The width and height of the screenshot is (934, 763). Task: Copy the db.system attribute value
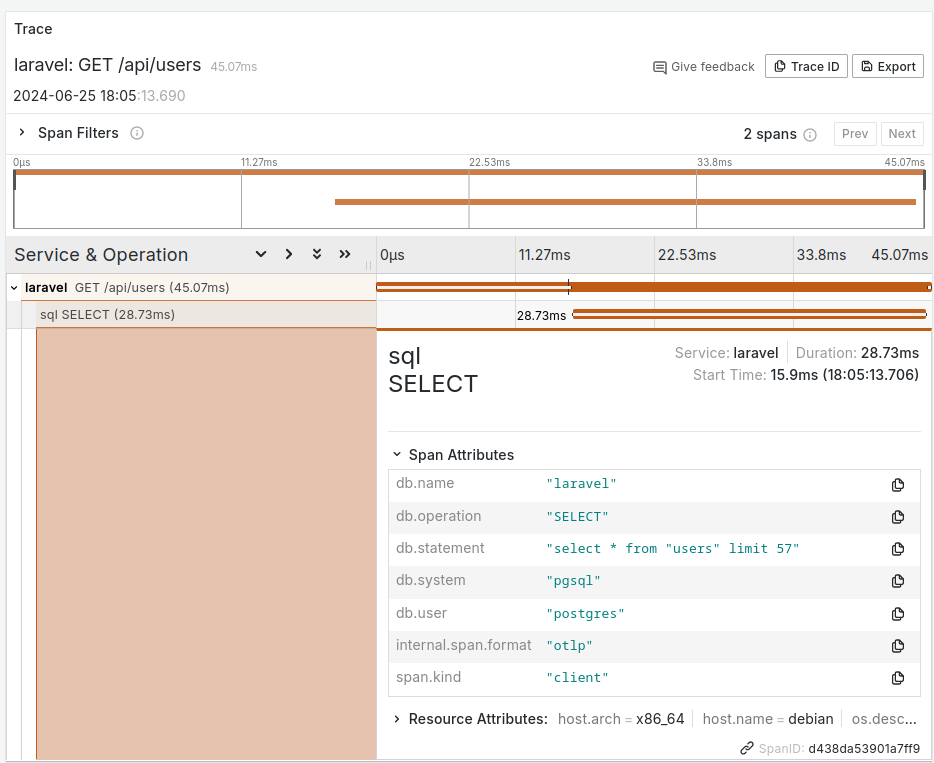pos(898,581)
